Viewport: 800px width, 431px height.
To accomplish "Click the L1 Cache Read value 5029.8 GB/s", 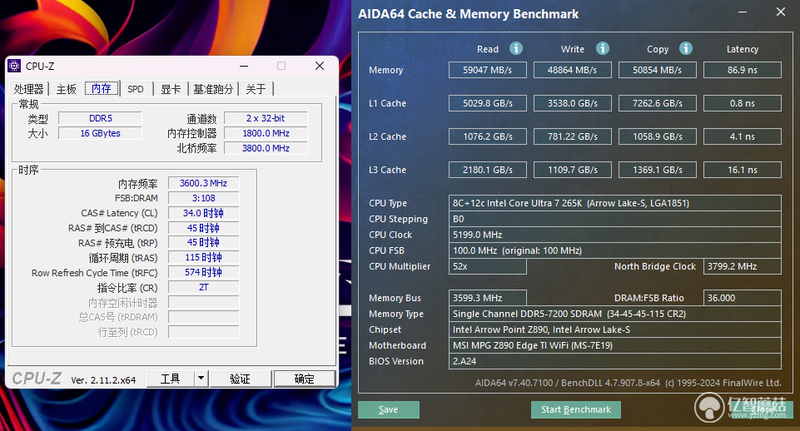I will (488, 103).
